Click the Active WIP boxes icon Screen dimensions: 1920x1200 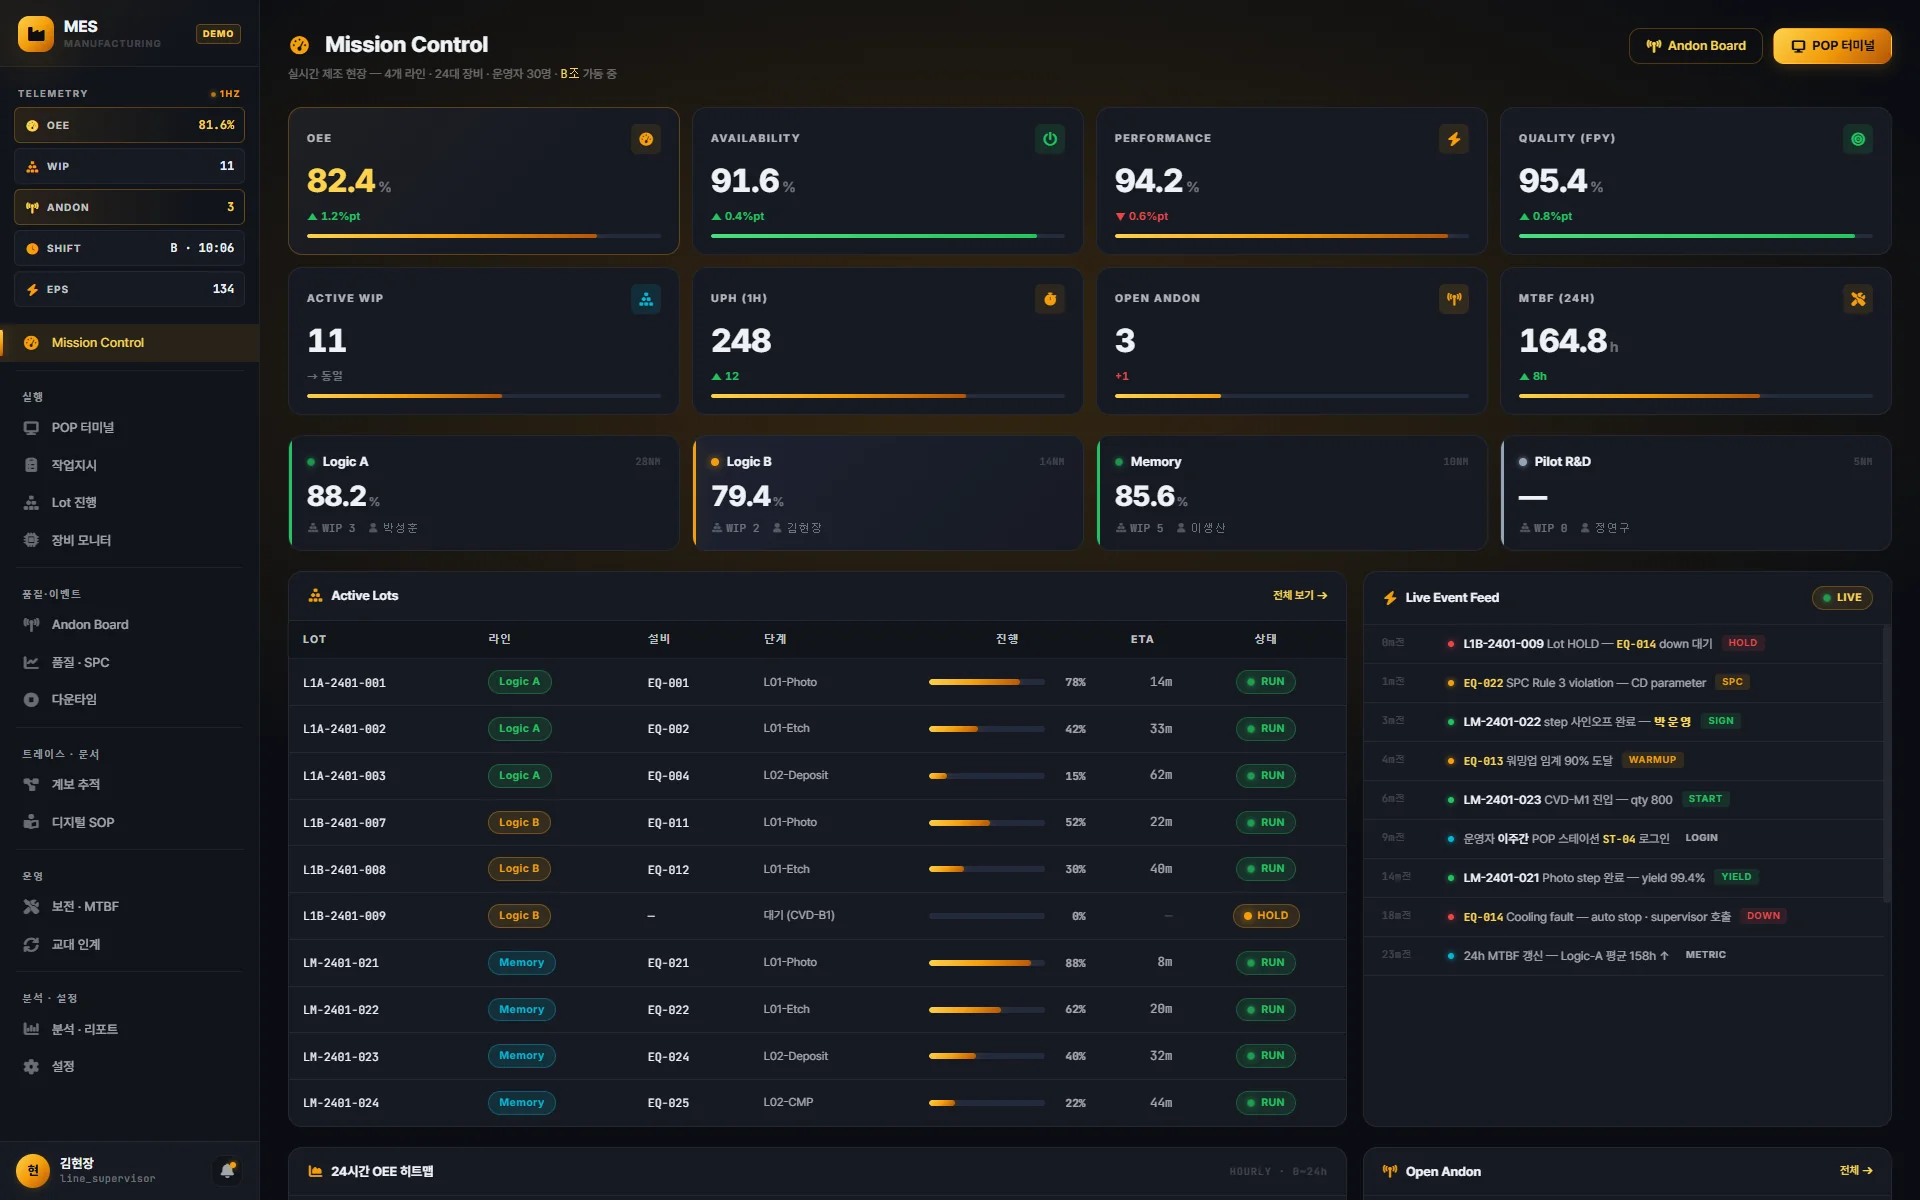point(646,299)
